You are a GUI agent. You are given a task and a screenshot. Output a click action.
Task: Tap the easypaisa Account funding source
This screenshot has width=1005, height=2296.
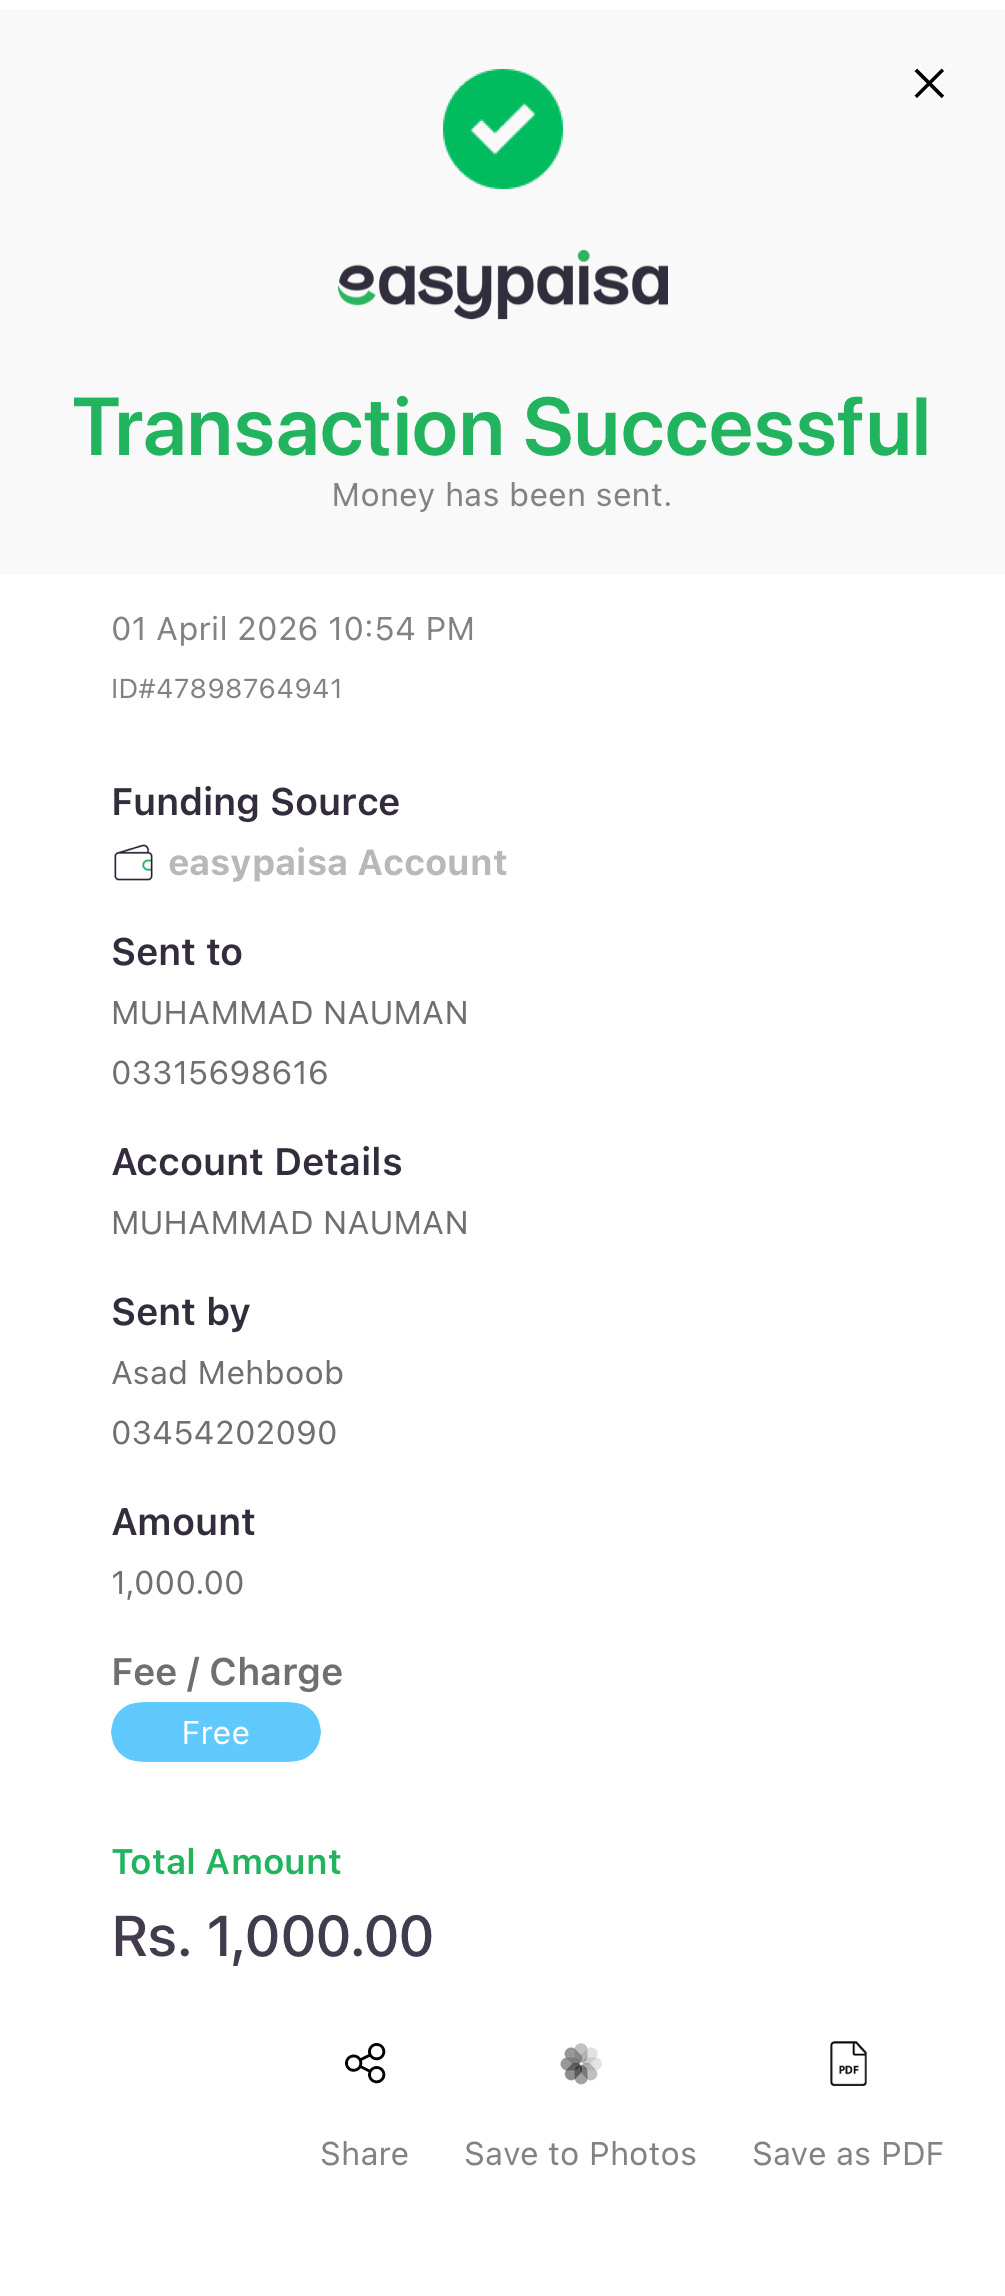point(337,863)
